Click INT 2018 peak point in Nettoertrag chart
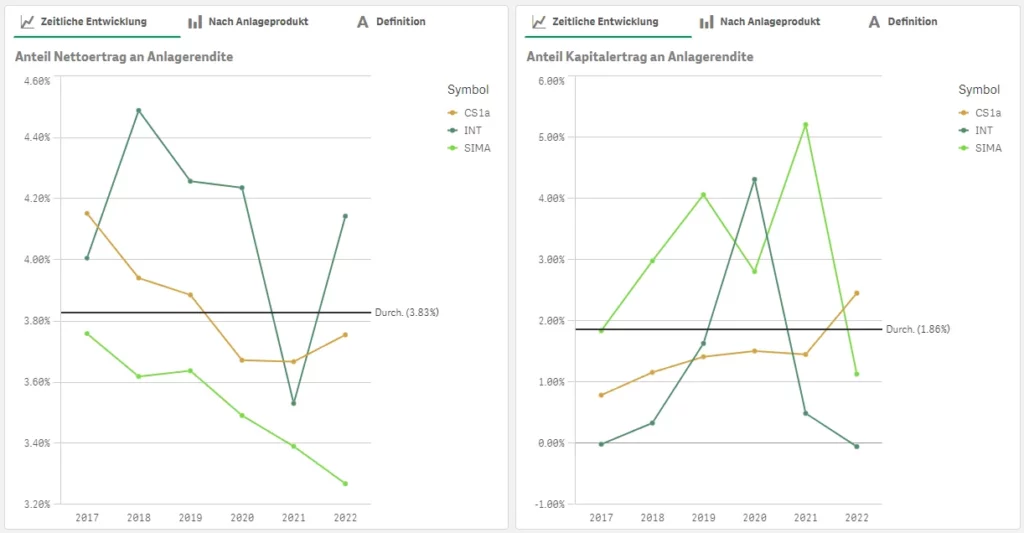The width and height of the screenshot is (1024, 533). 138,110
